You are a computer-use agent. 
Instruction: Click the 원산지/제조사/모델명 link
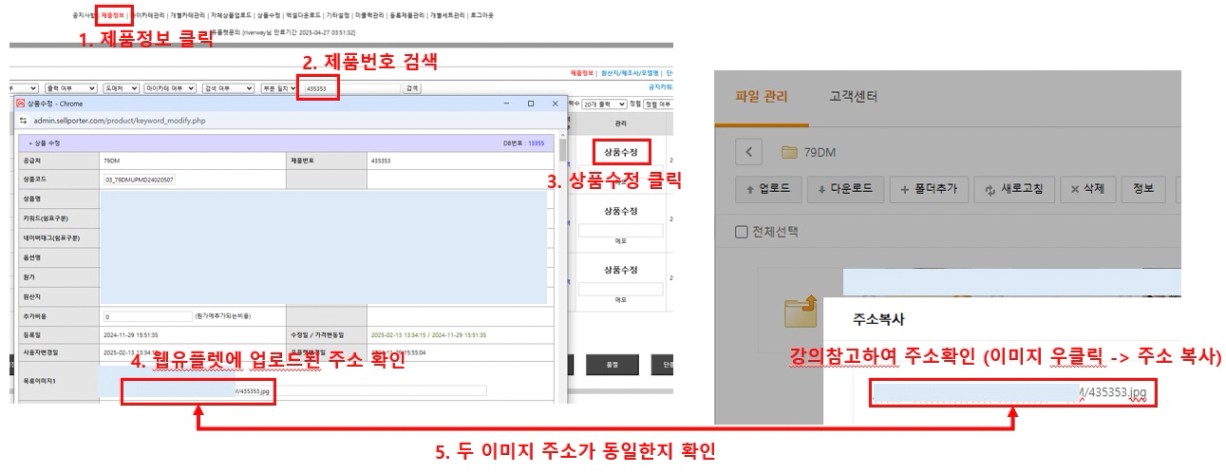pos(630,73)
